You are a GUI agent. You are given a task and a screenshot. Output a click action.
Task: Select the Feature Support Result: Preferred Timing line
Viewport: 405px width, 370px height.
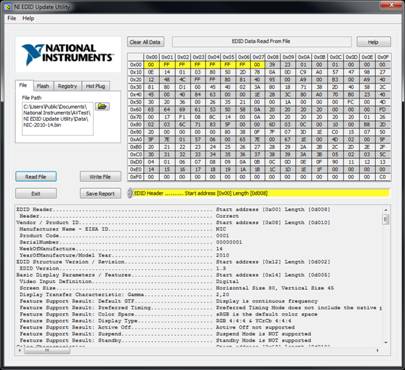(x=200, y=308)
